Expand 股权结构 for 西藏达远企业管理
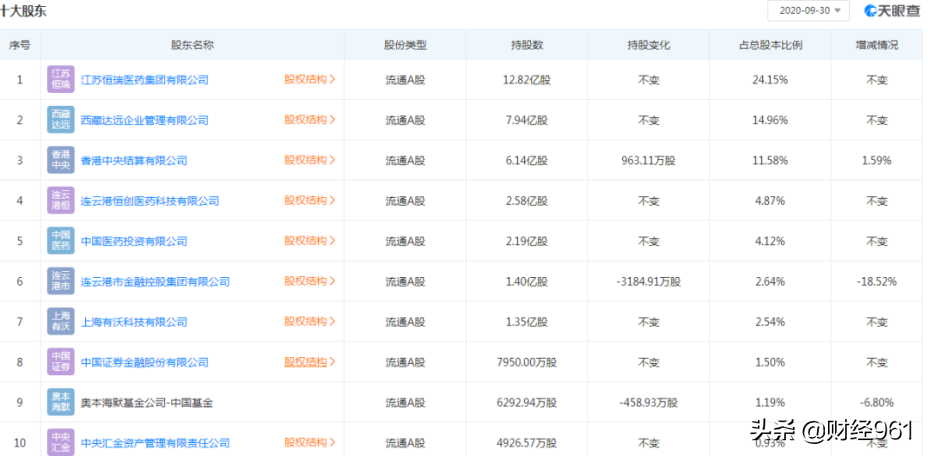The width and height of the screenshot is (928, 456). click(310, 120)
